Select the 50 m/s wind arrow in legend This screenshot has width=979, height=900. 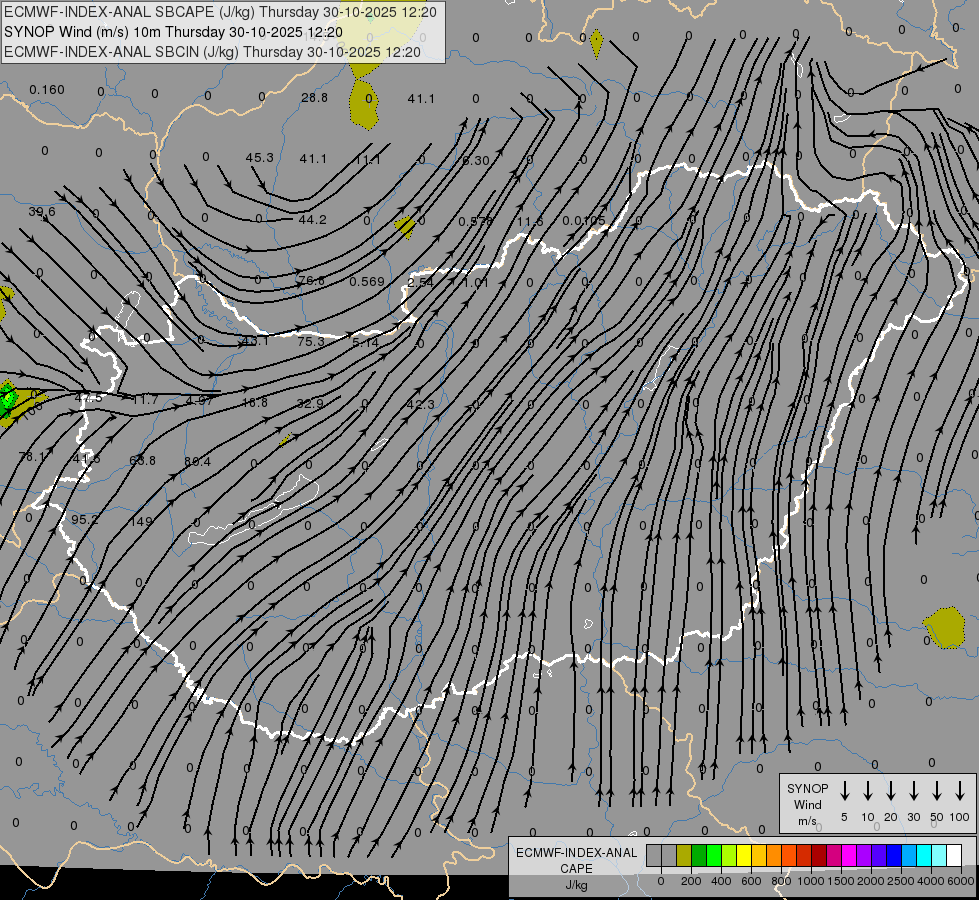(x=937, y=791)
